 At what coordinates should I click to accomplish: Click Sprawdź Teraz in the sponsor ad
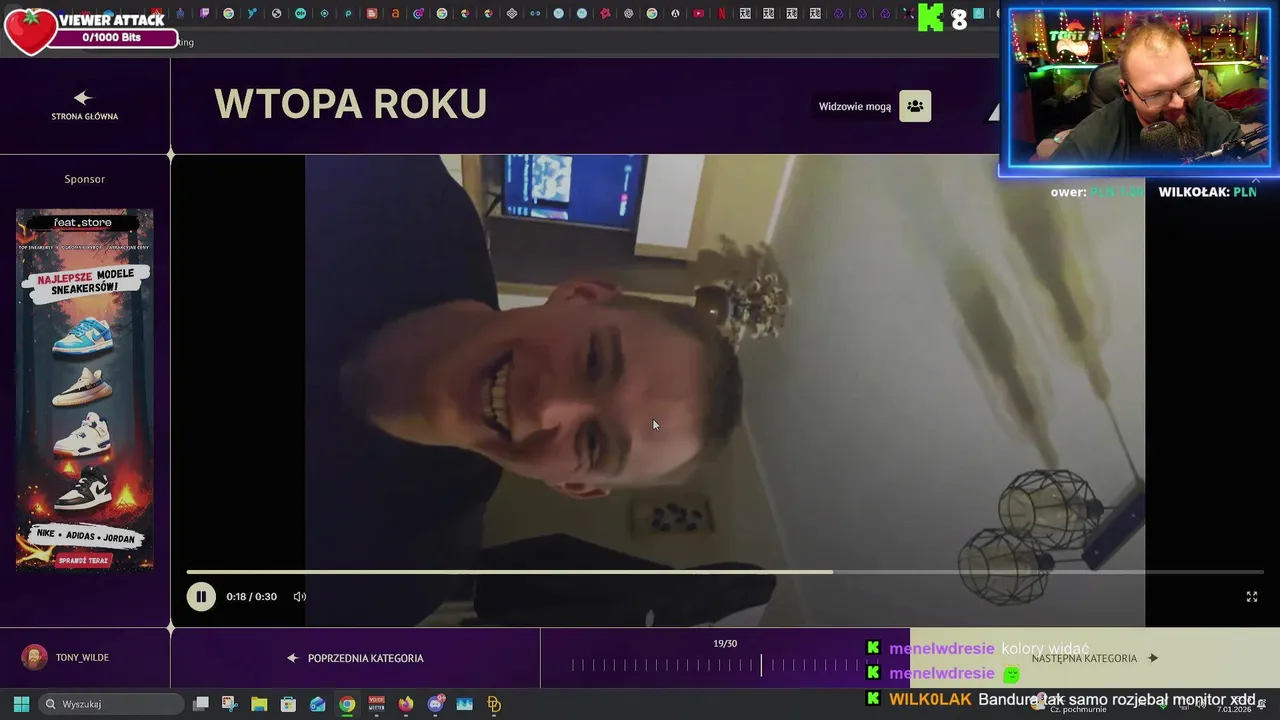85,560
